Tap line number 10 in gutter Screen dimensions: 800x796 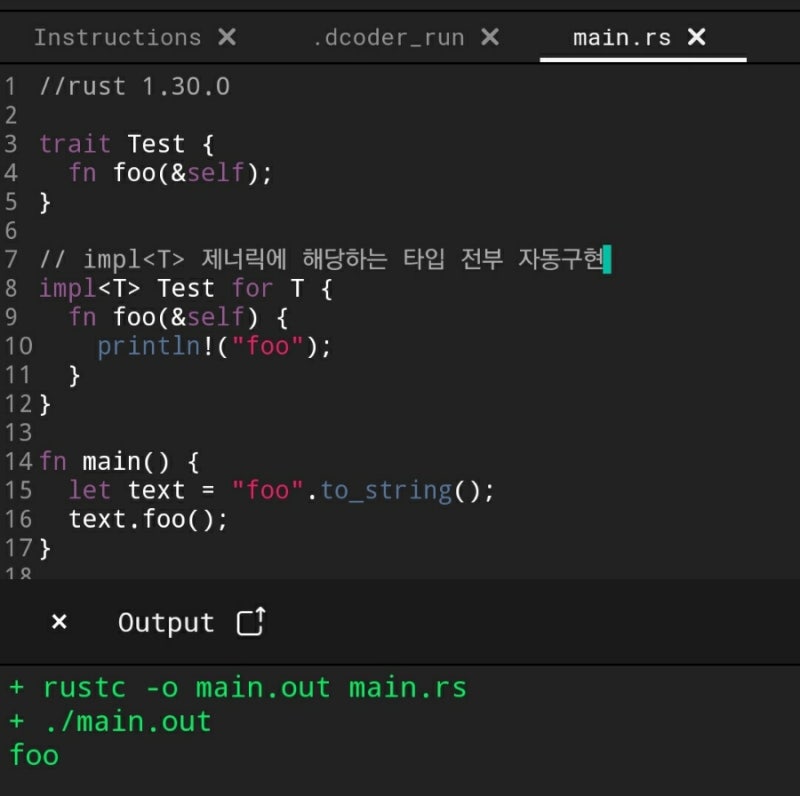click(18, 346)
